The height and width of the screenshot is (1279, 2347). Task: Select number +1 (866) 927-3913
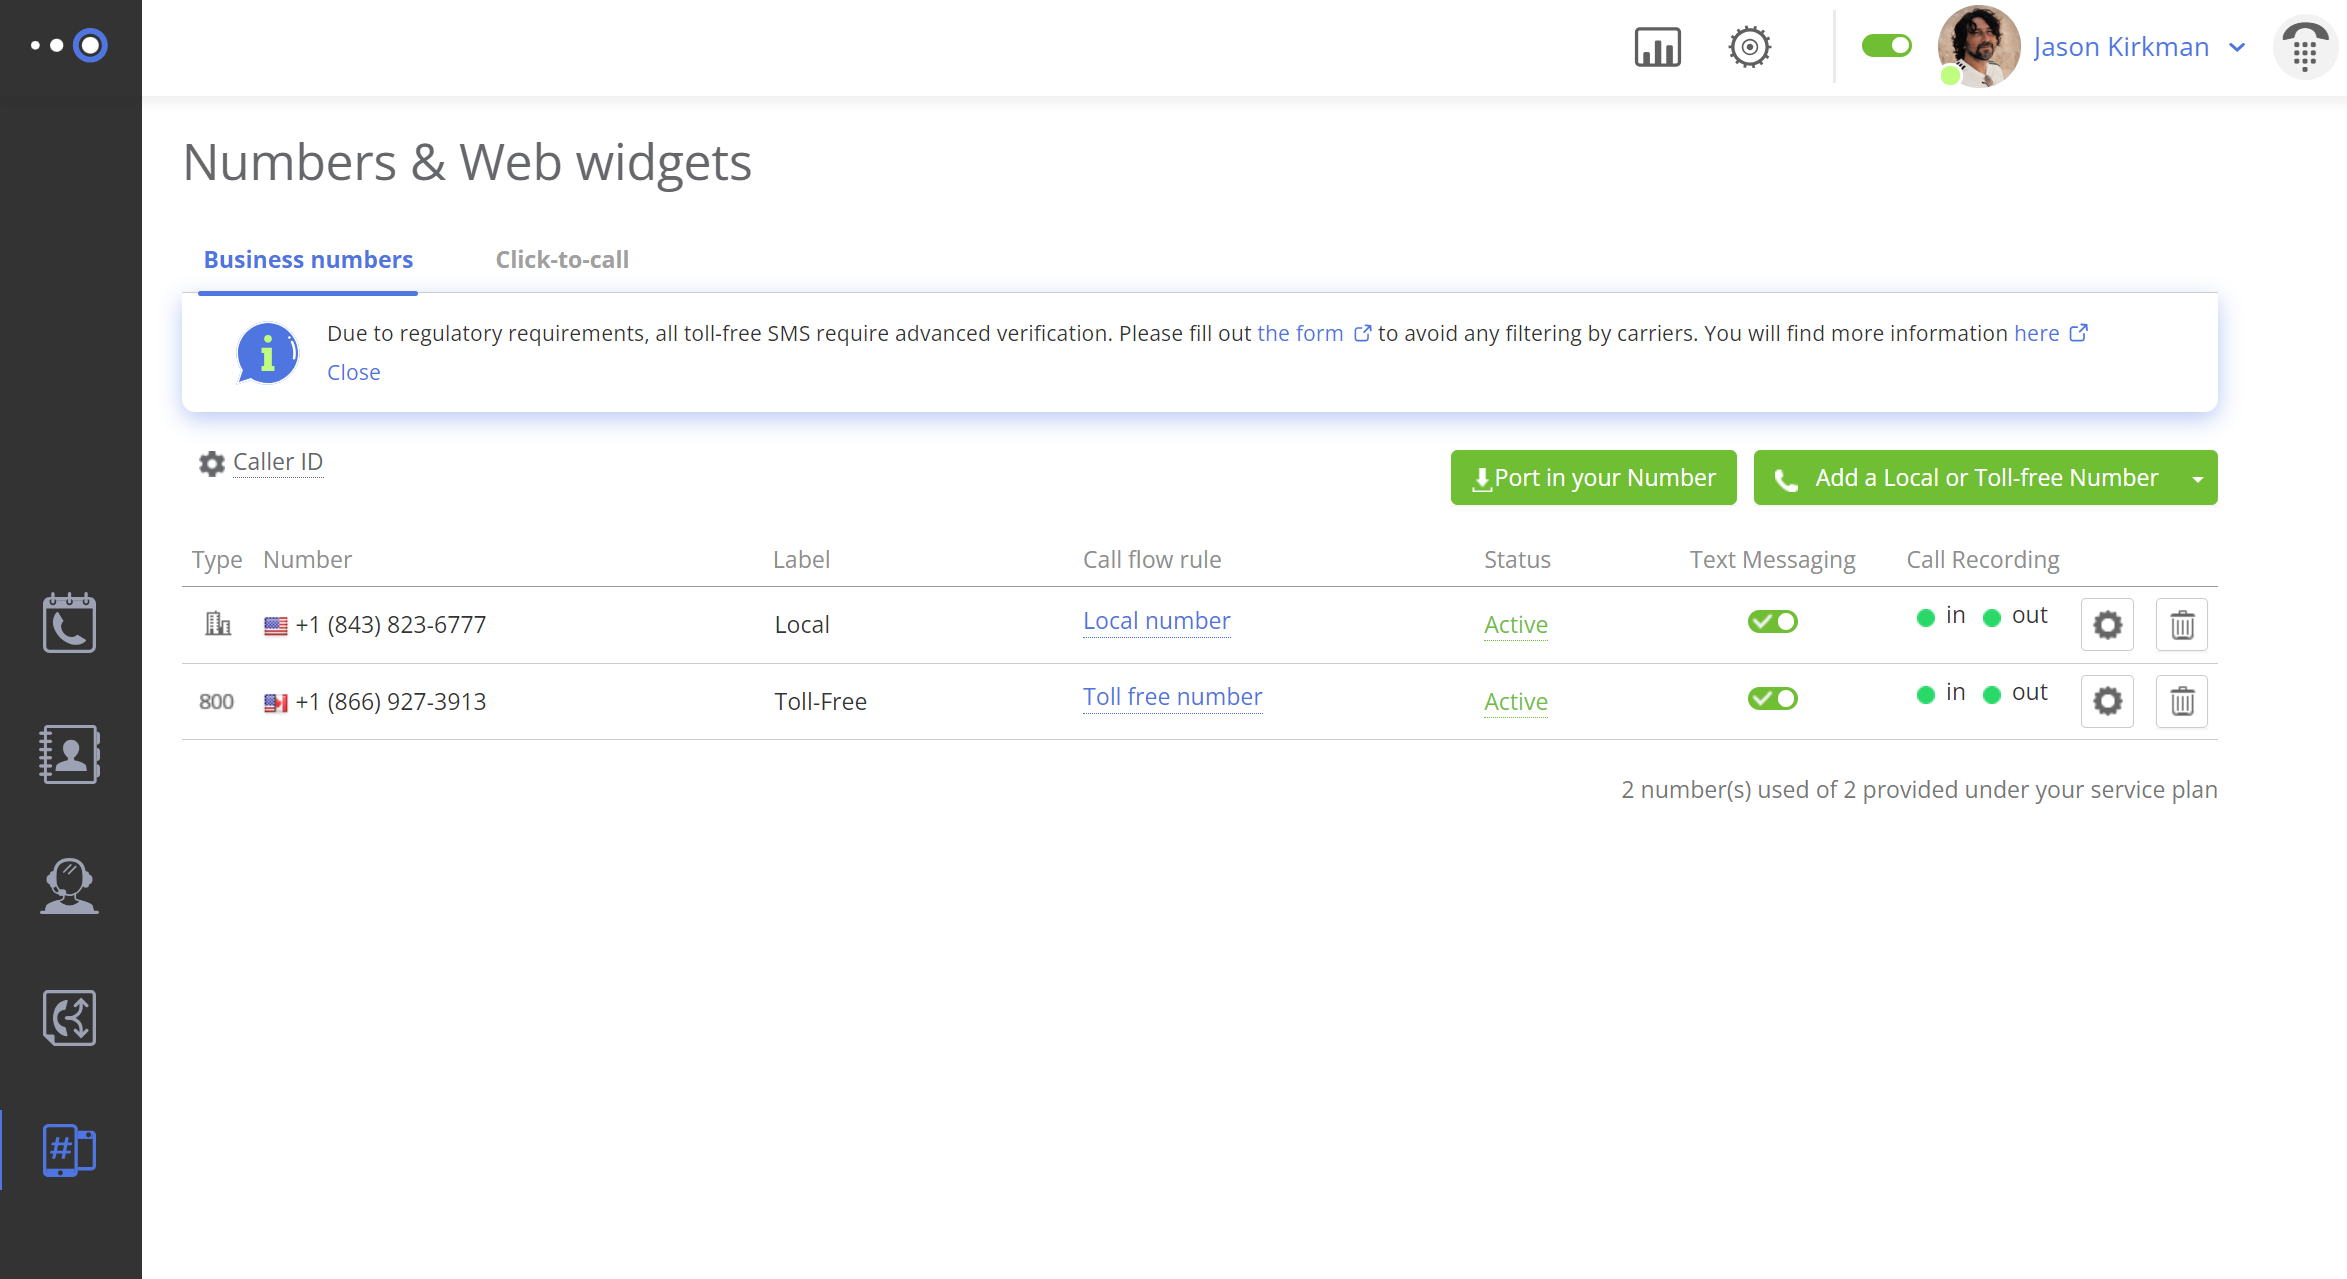pyautogui.click(x=390, y=702)
